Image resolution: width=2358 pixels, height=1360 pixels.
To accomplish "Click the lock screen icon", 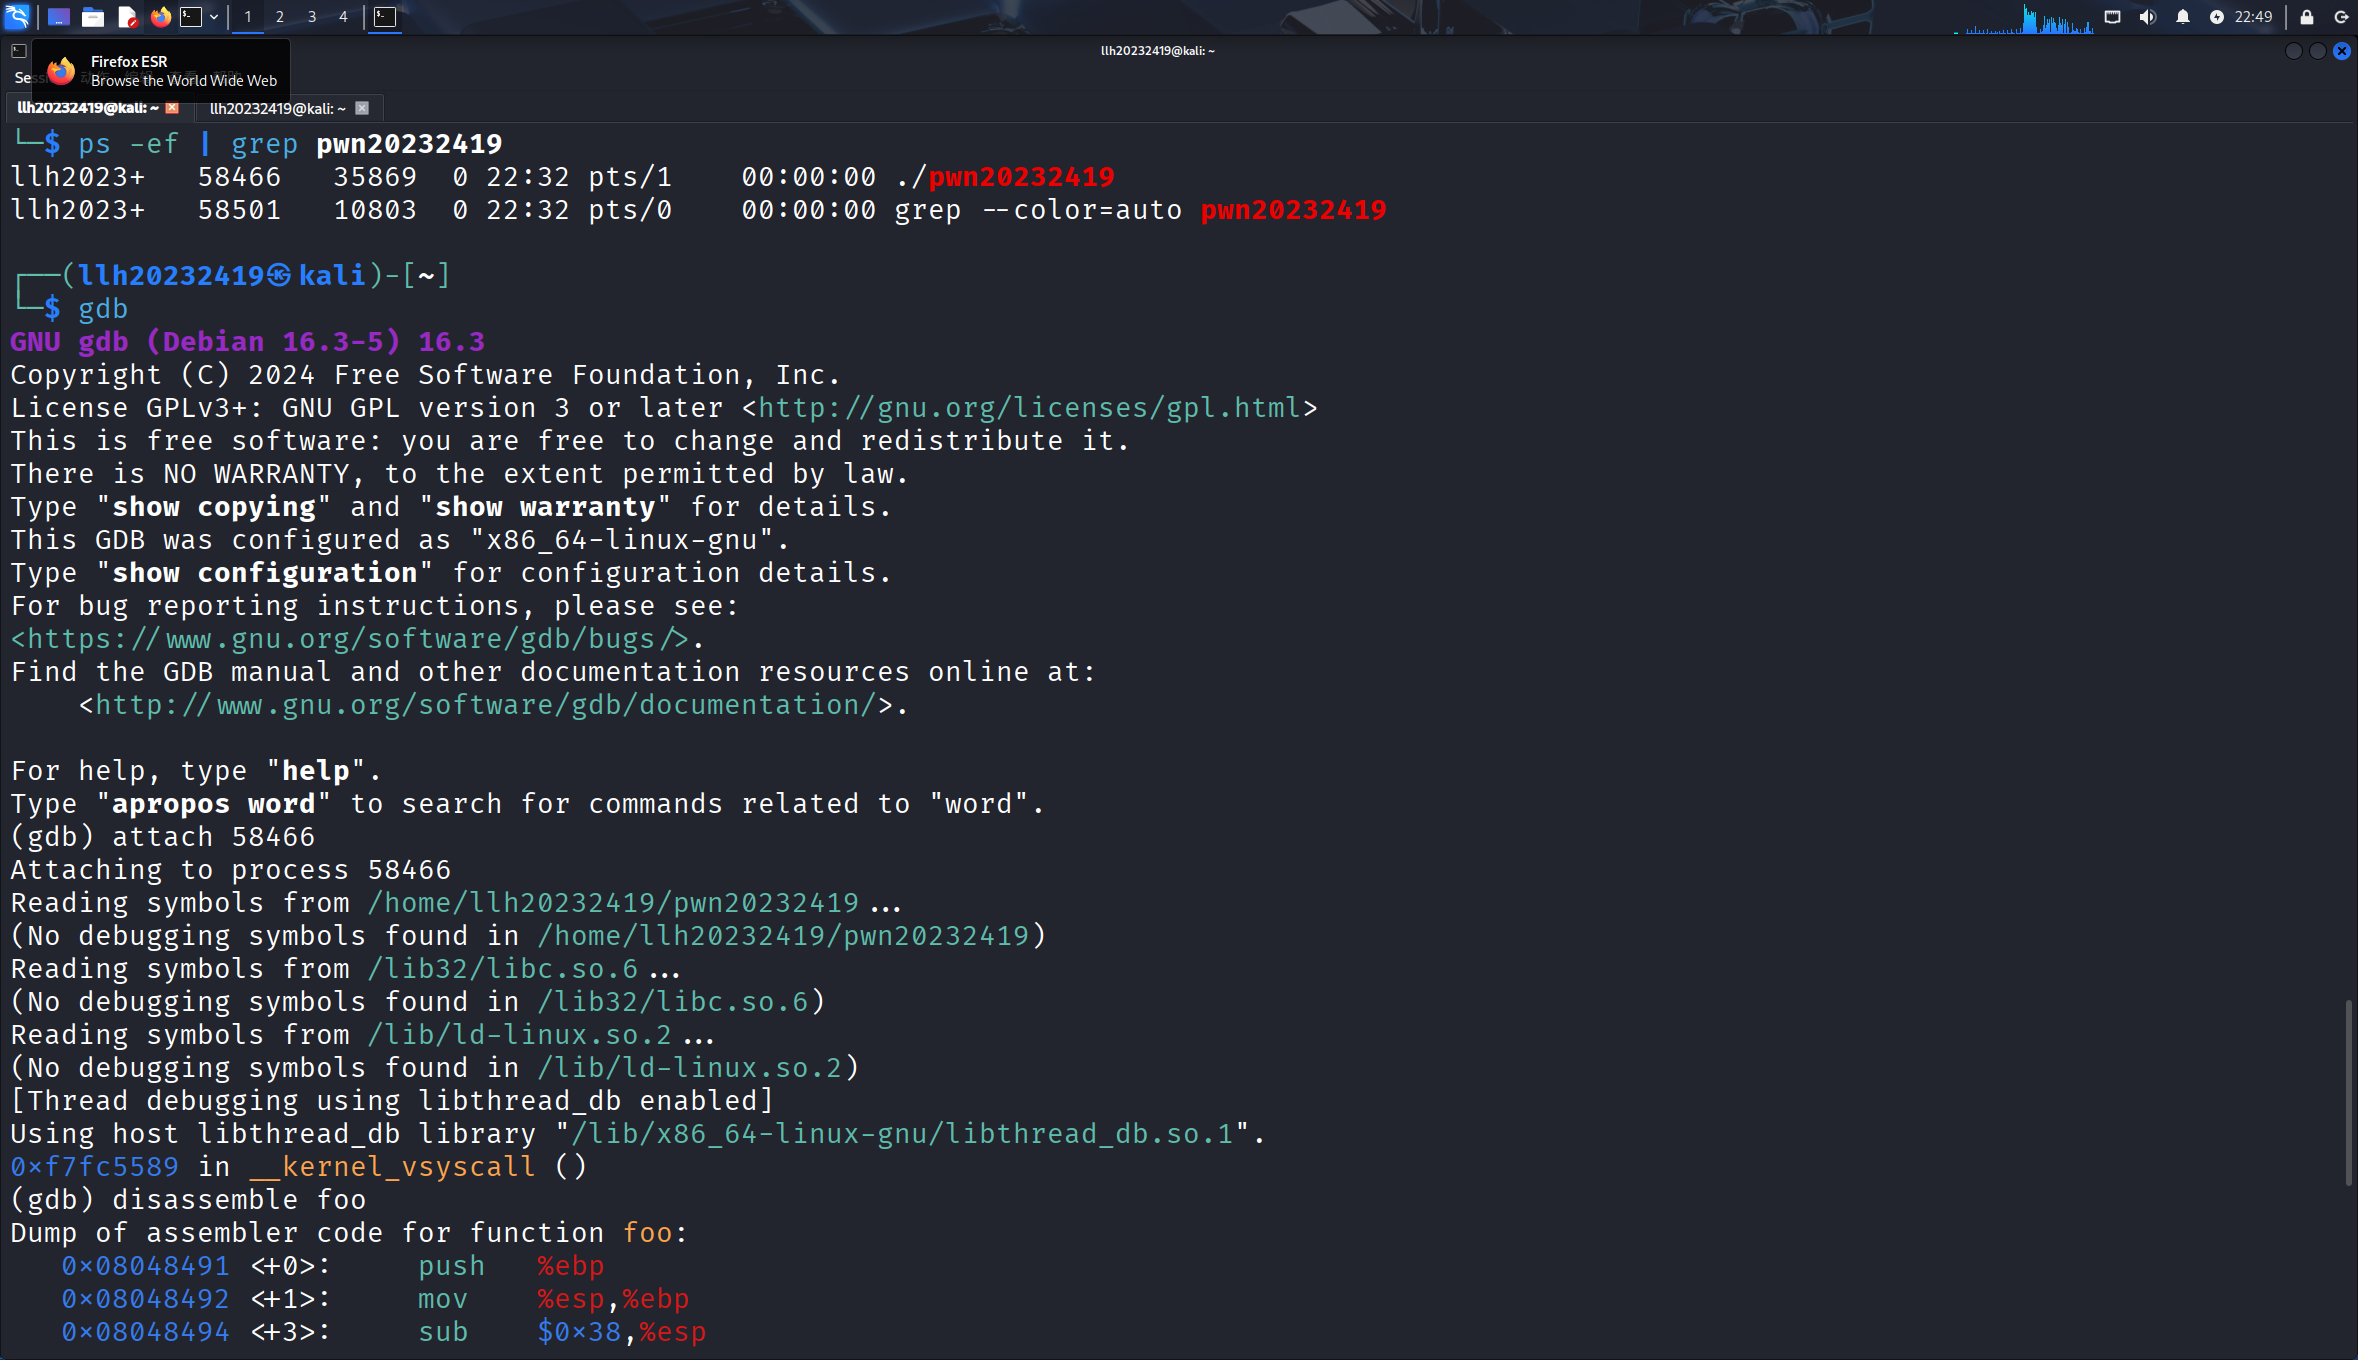I will (x=2307, y=16).
